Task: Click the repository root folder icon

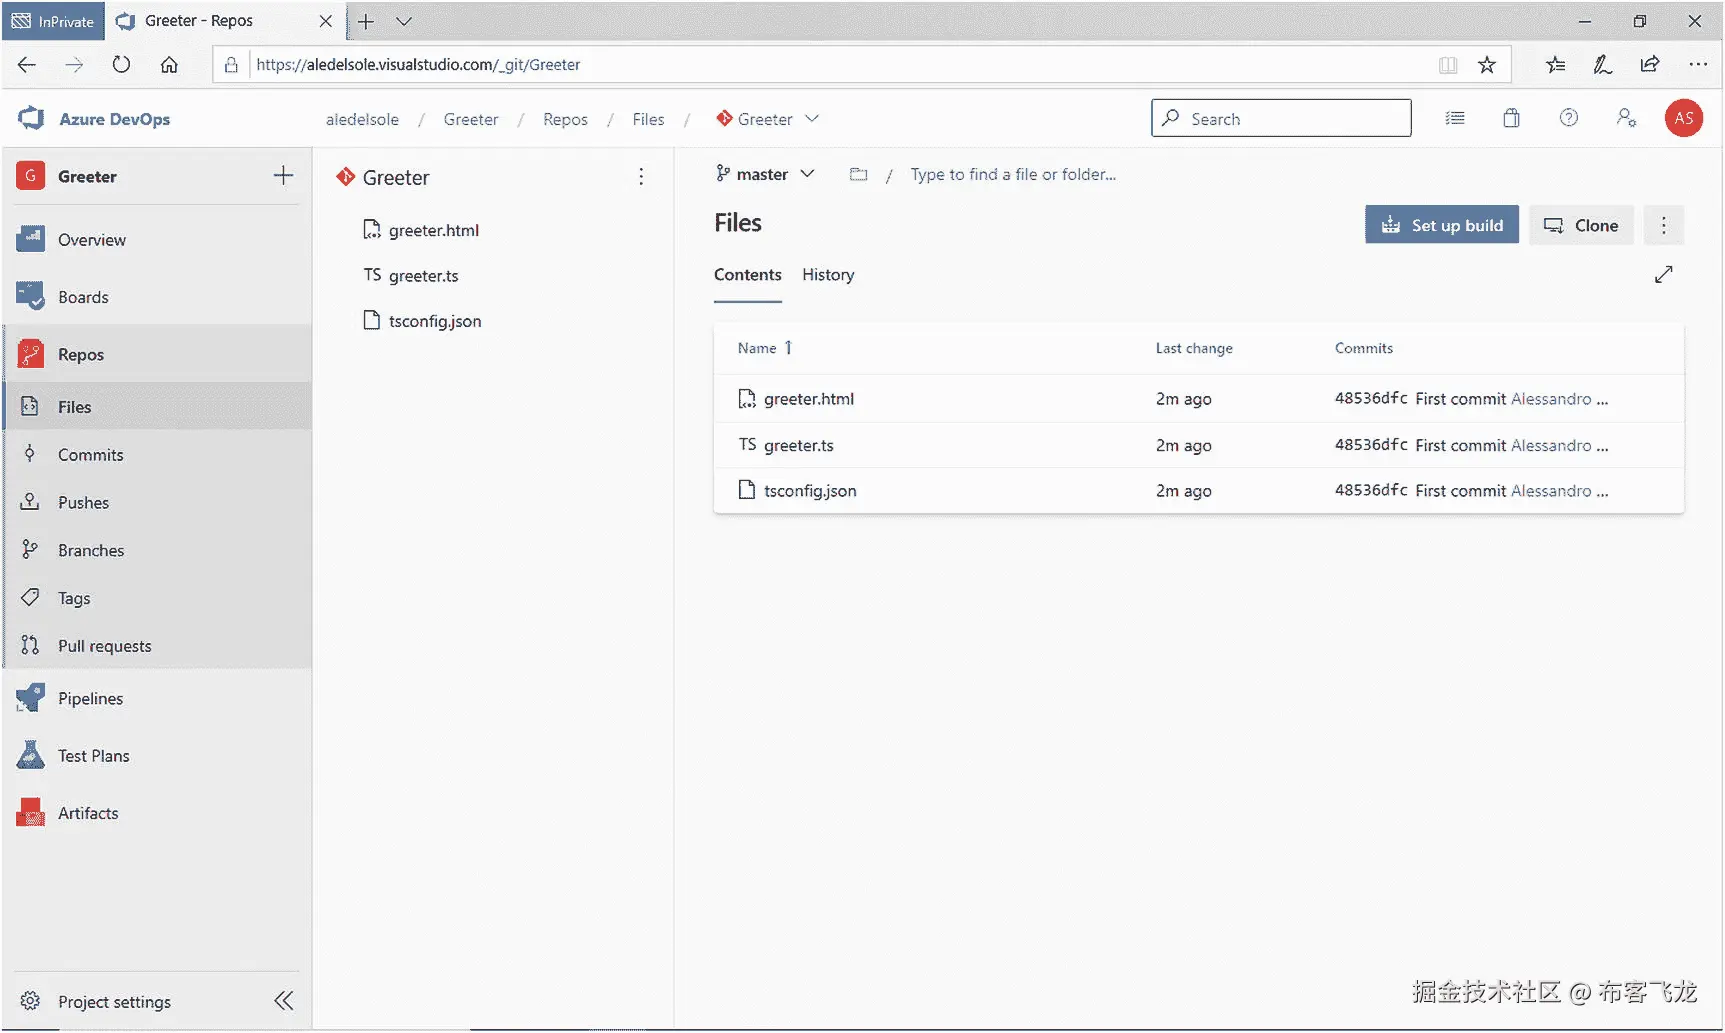Action: [x=858, y=174]
